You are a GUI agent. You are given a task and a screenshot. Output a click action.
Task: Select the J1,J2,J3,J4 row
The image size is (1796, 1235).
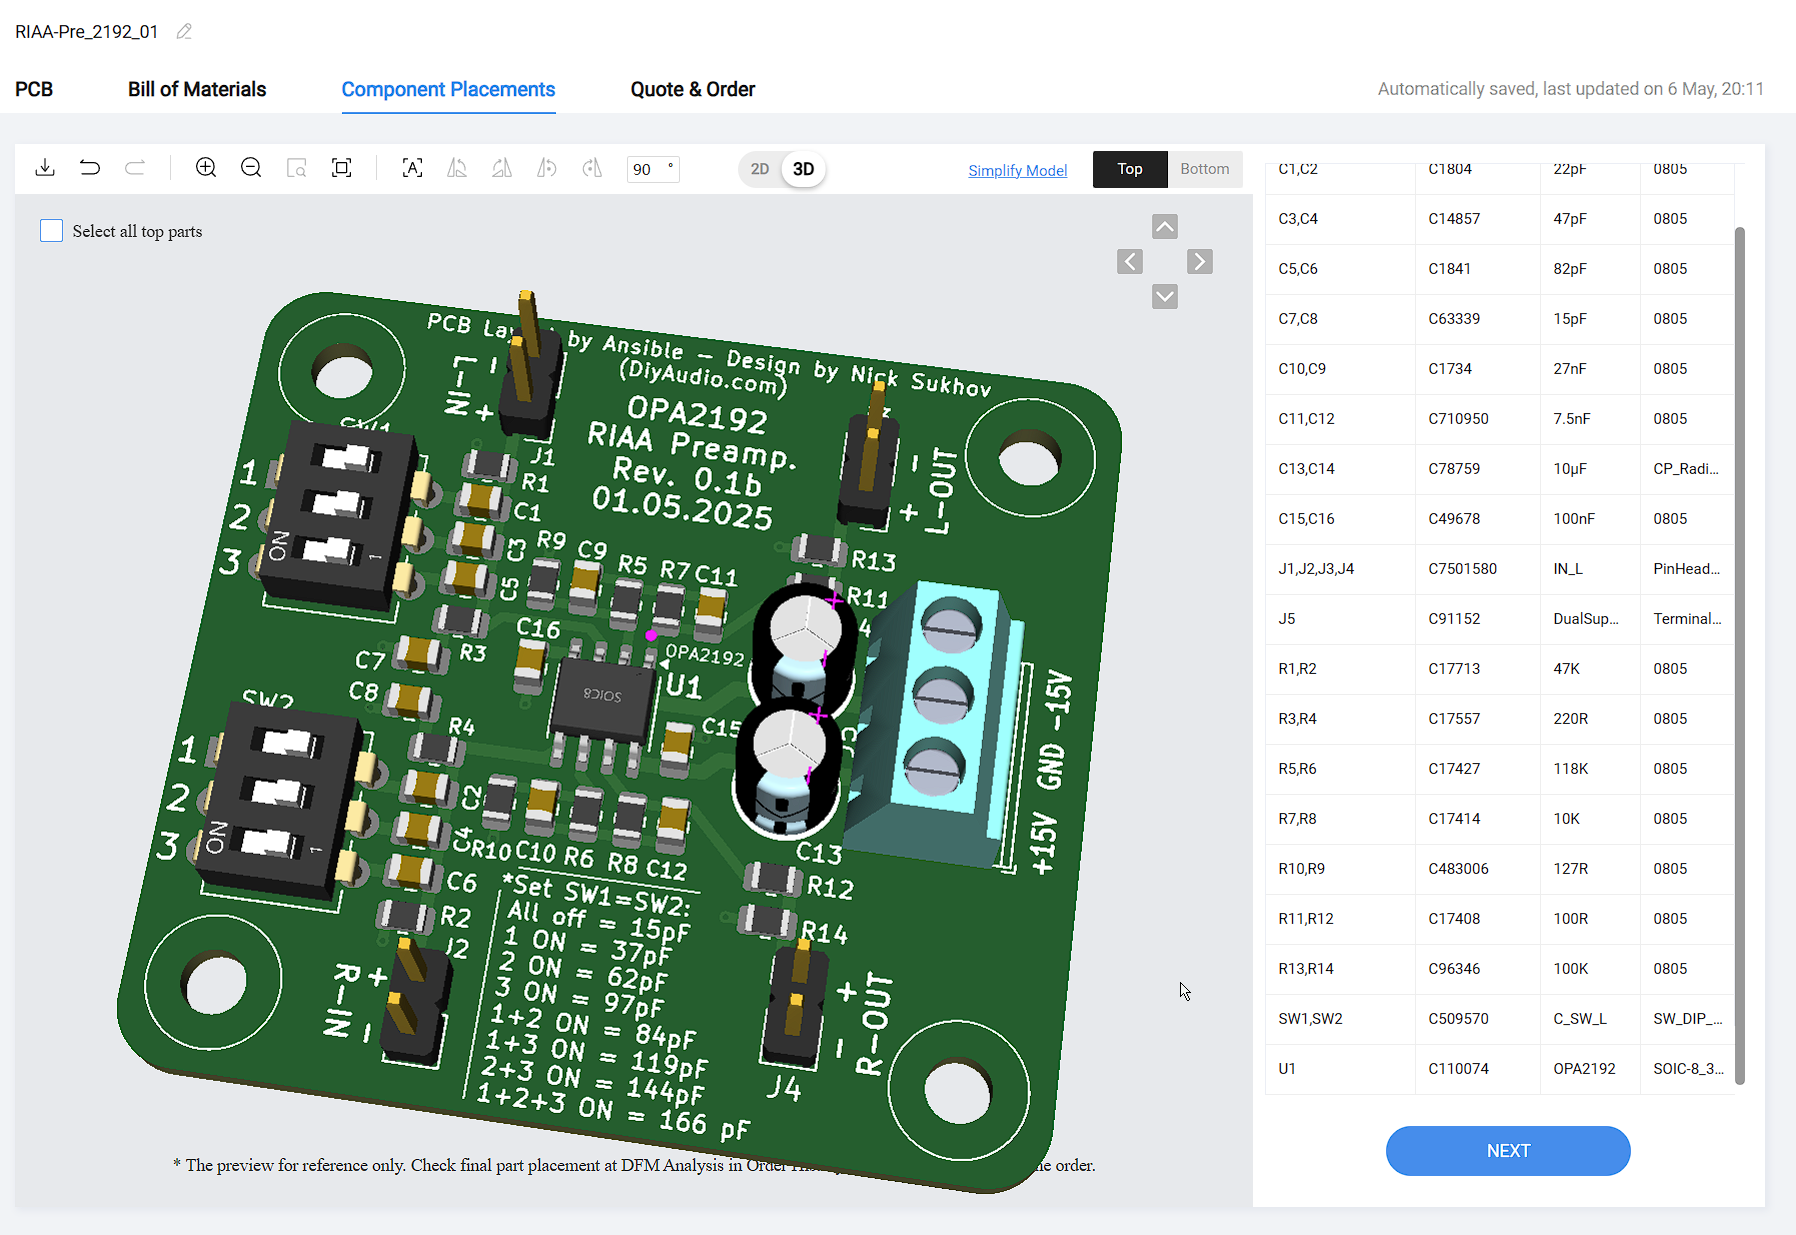[x=1499, y=569]
